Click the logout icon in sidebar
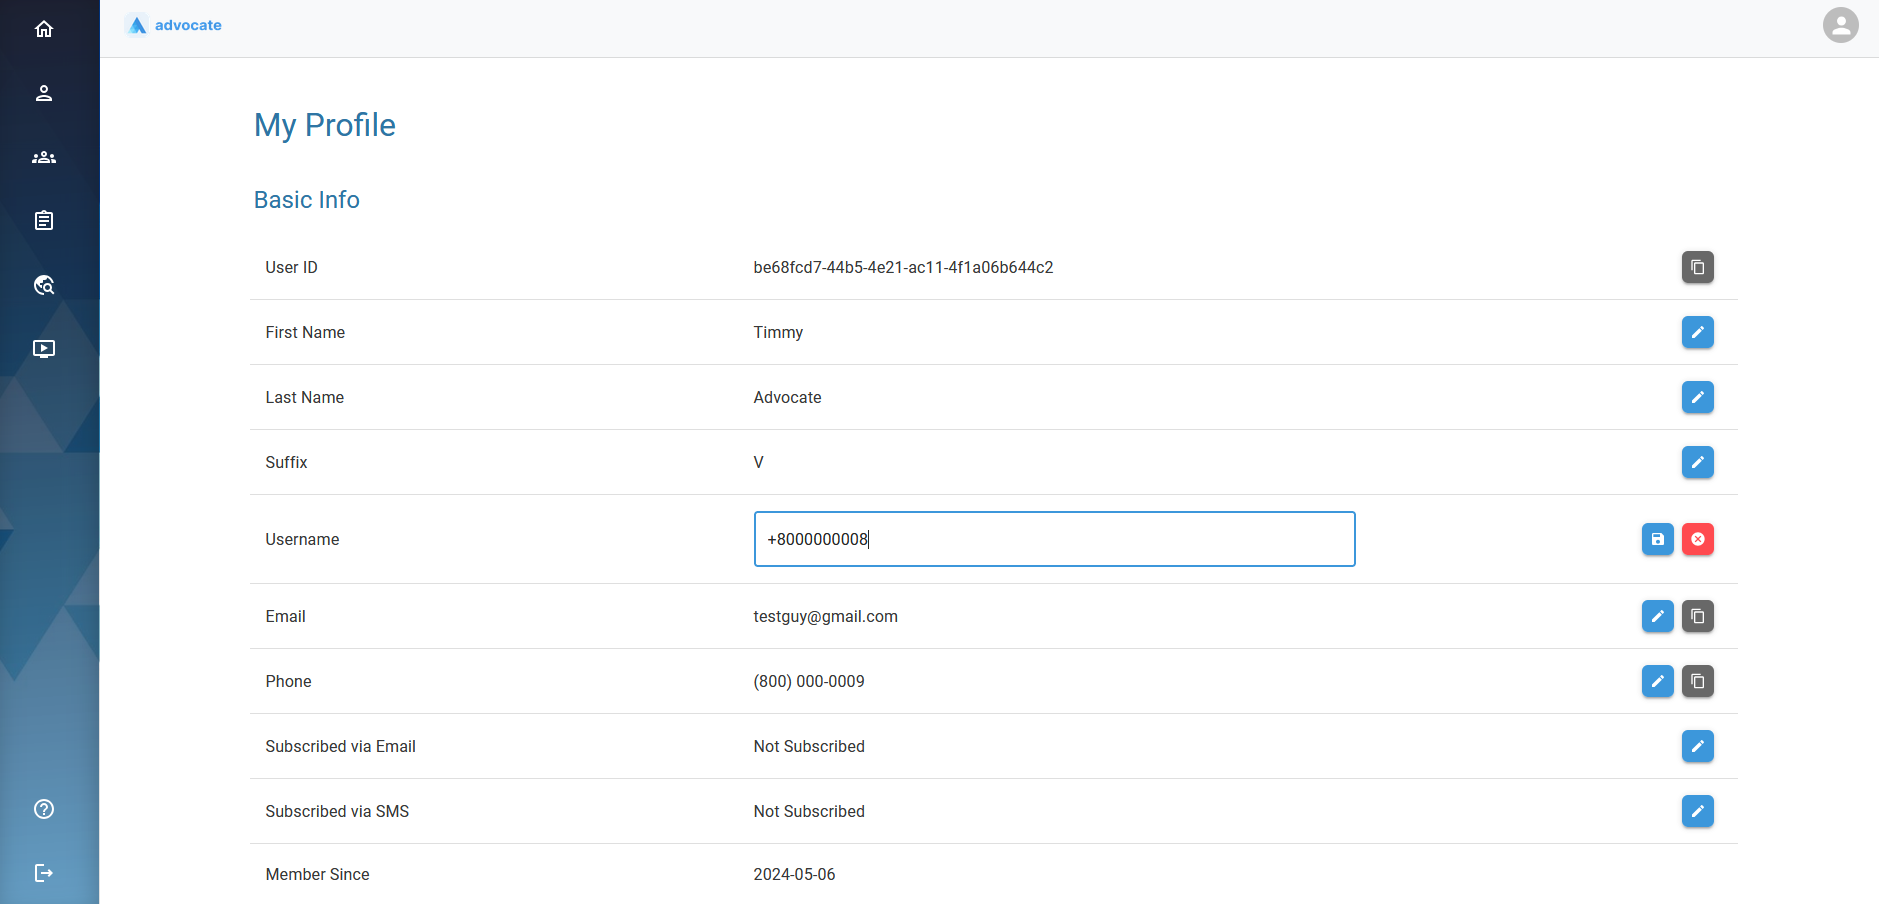Viewport: 1879px width, 904px height. pyautogui.click(x=44, y=873)
